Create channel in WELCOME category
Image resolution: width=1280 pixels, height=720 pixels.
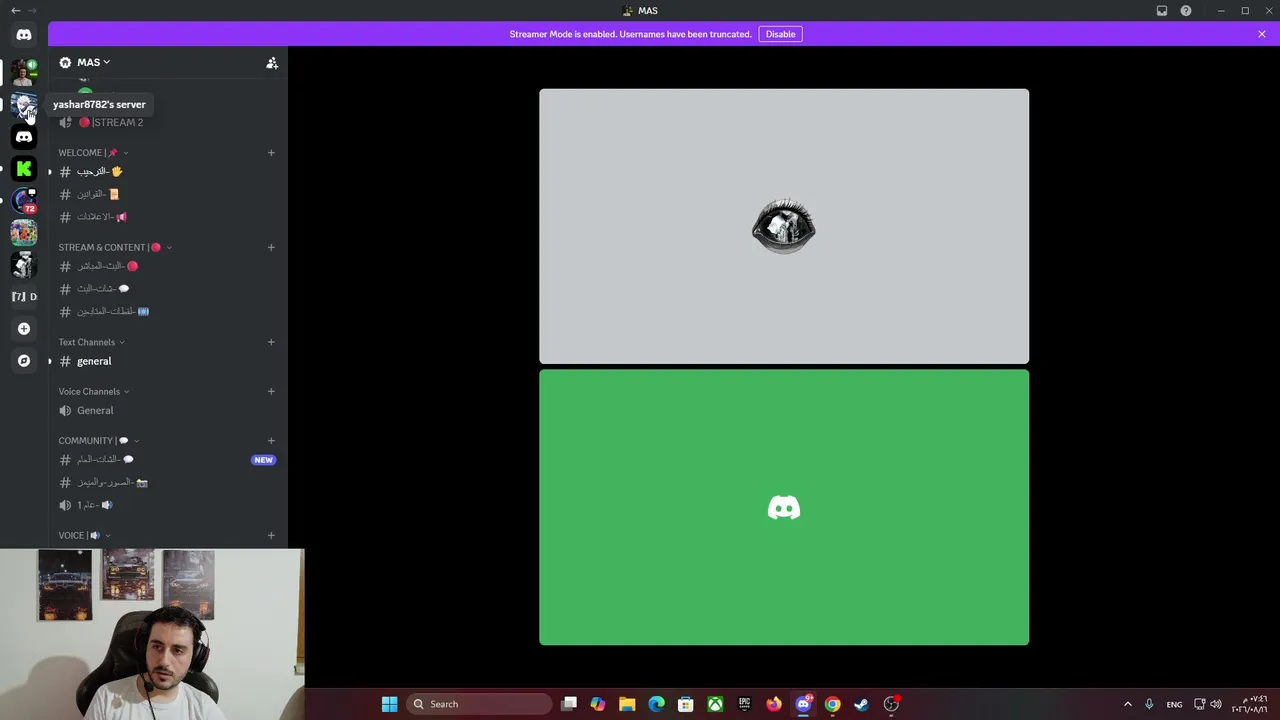point(271,153)
